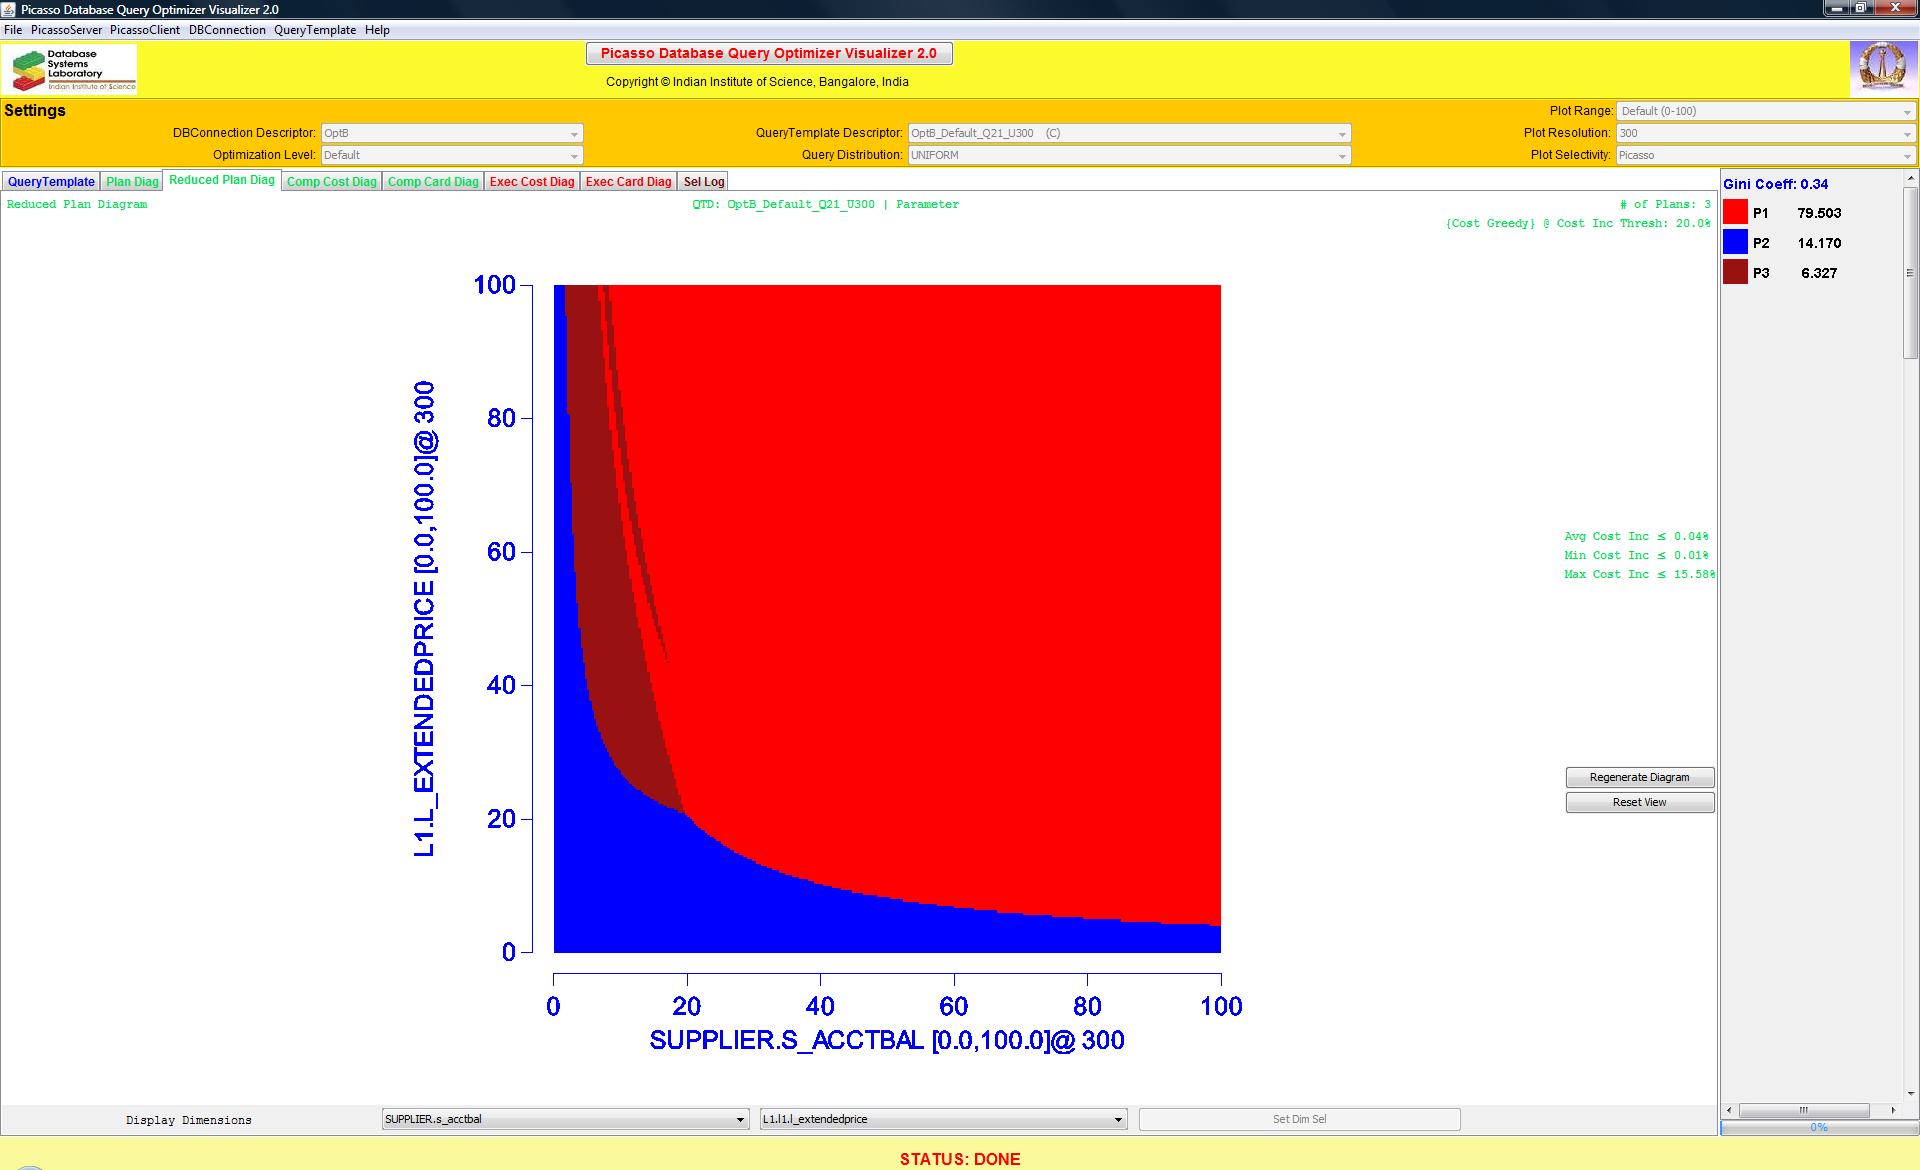Screen dimensions: 1920x1170
Task: Click the legend panel horizontal scrollbar
Action: pos(1804,1110)
